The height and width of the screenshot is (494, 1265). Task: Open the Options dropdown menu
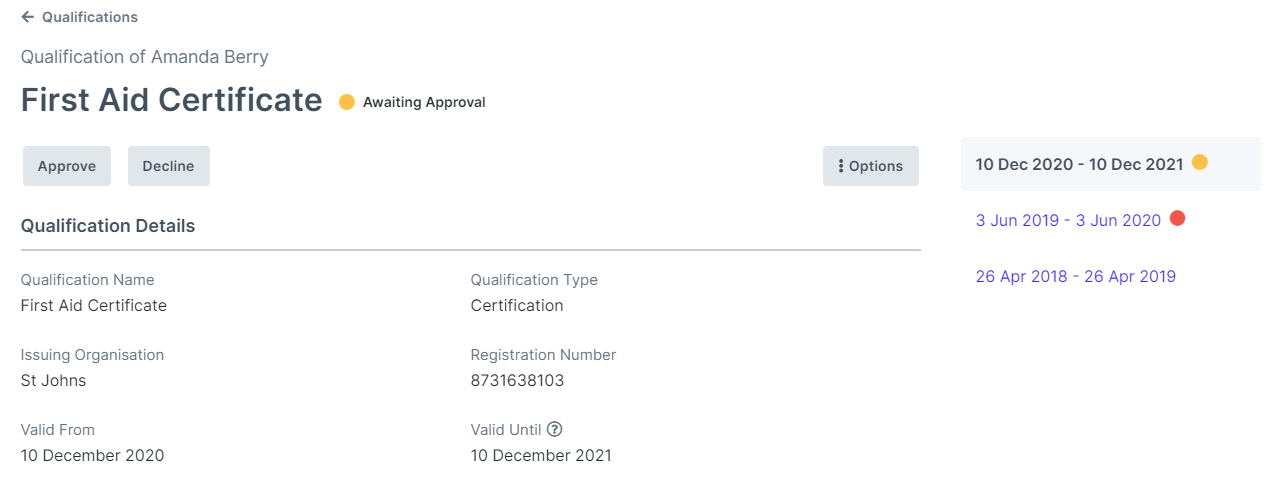coord(870,166)
